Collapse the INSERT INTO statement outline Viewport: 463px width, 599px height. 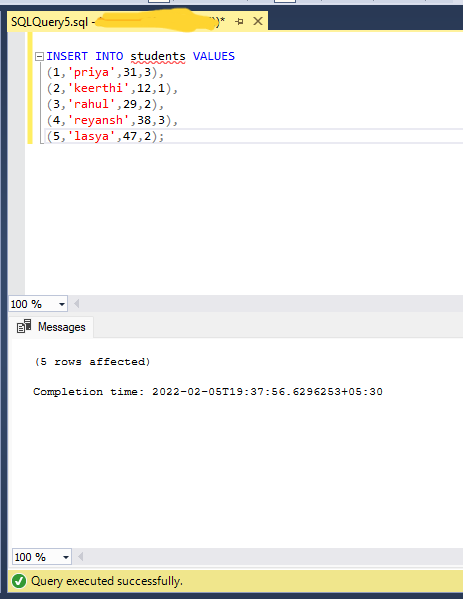pos(39,57)
